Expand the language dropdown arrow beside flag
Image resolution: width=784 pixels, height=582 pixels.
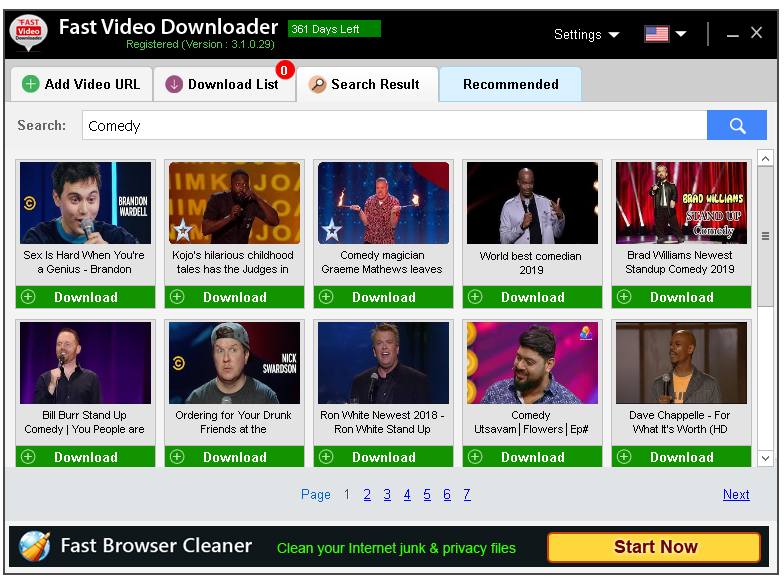[680, 34]
